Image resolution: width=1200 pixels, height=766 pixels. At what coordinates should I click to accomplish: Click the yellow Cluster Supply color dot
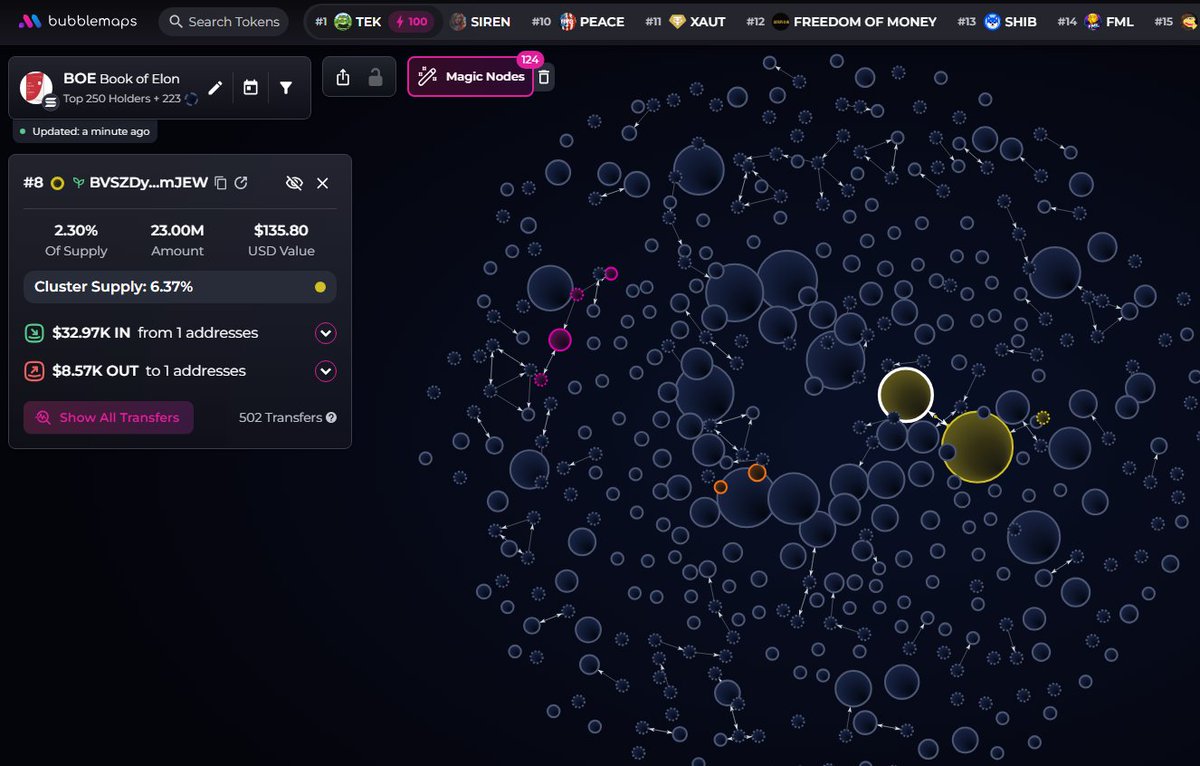point(320,287)
